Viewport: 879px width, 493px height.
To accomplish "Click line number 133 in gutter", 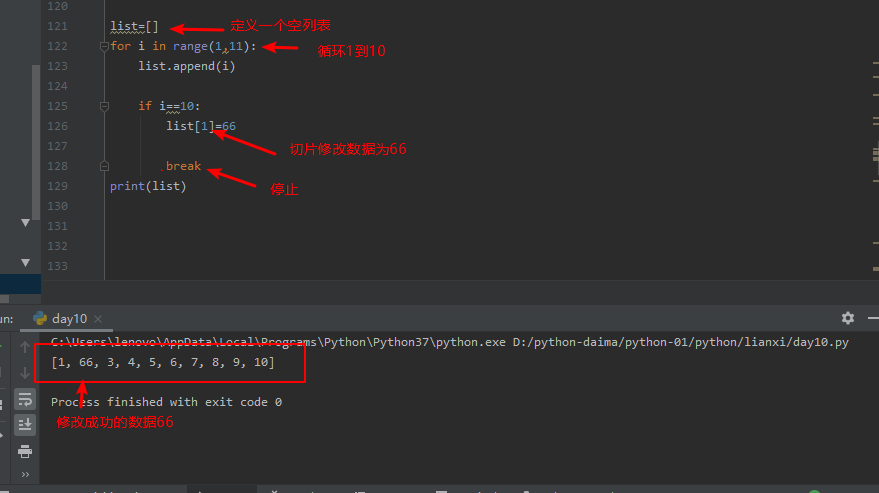I will [57, 266].
